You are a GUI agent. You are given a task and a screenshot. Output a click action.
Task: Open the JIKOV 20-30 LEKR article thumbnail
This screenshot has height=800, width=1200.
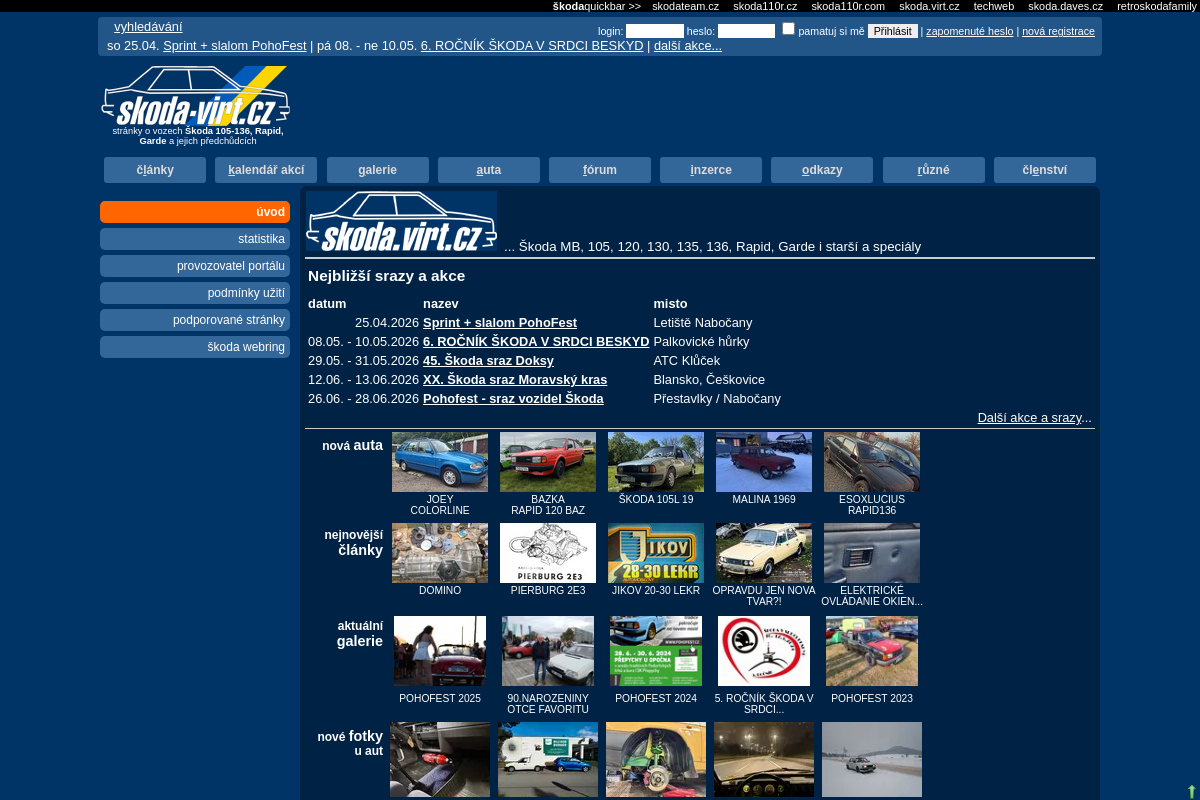656,553
